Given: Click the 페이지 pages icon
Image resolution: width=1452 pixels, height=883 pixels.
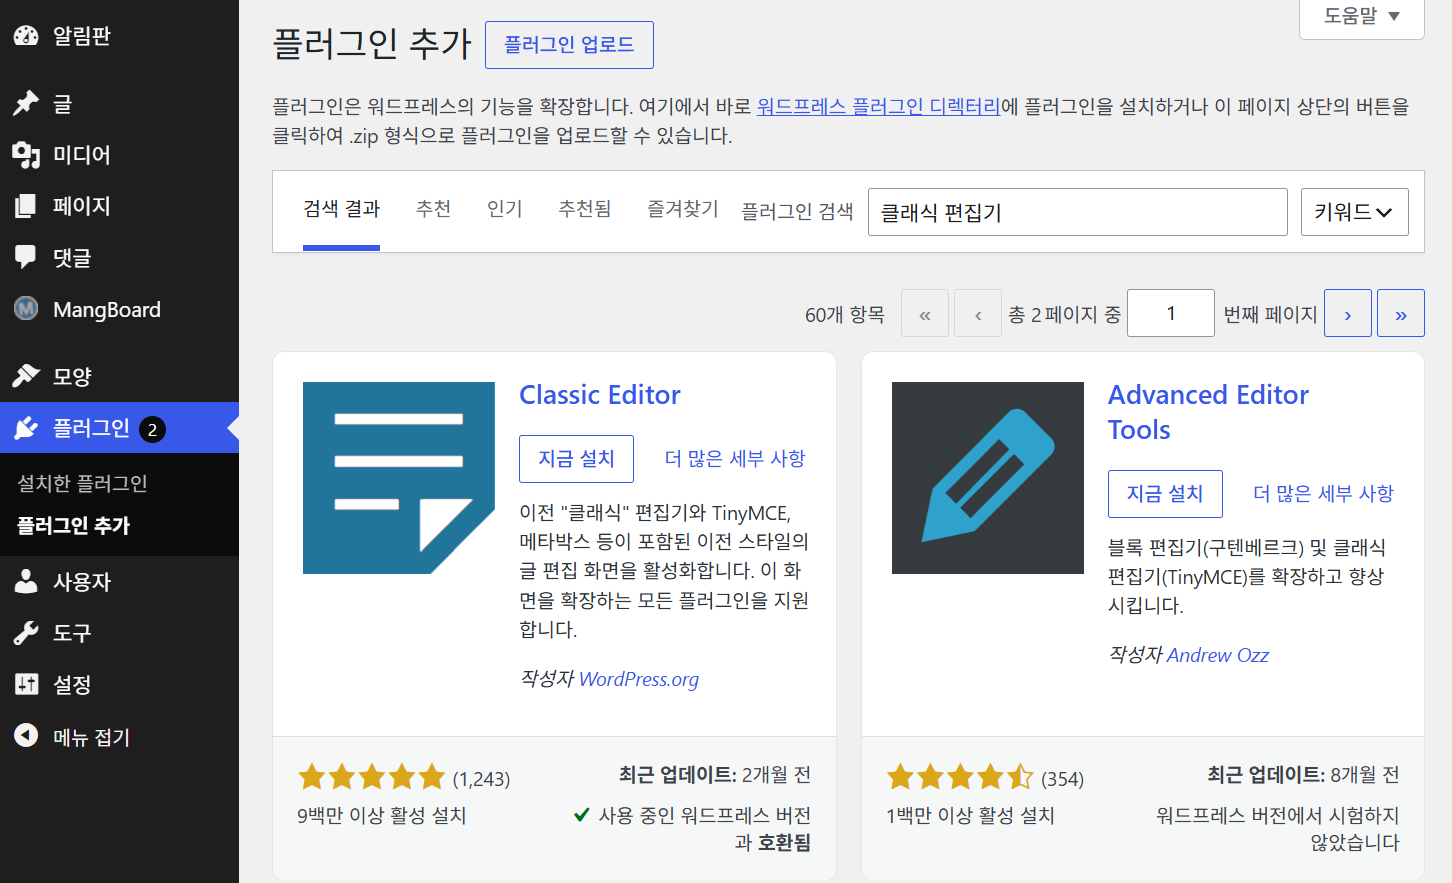Looking at the screenshot, I should tap(26, 206).
